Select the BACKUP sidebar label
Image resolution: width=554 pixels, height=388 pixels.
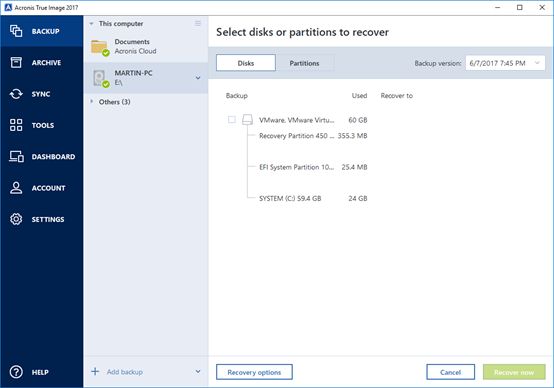(x=46, y=31)
